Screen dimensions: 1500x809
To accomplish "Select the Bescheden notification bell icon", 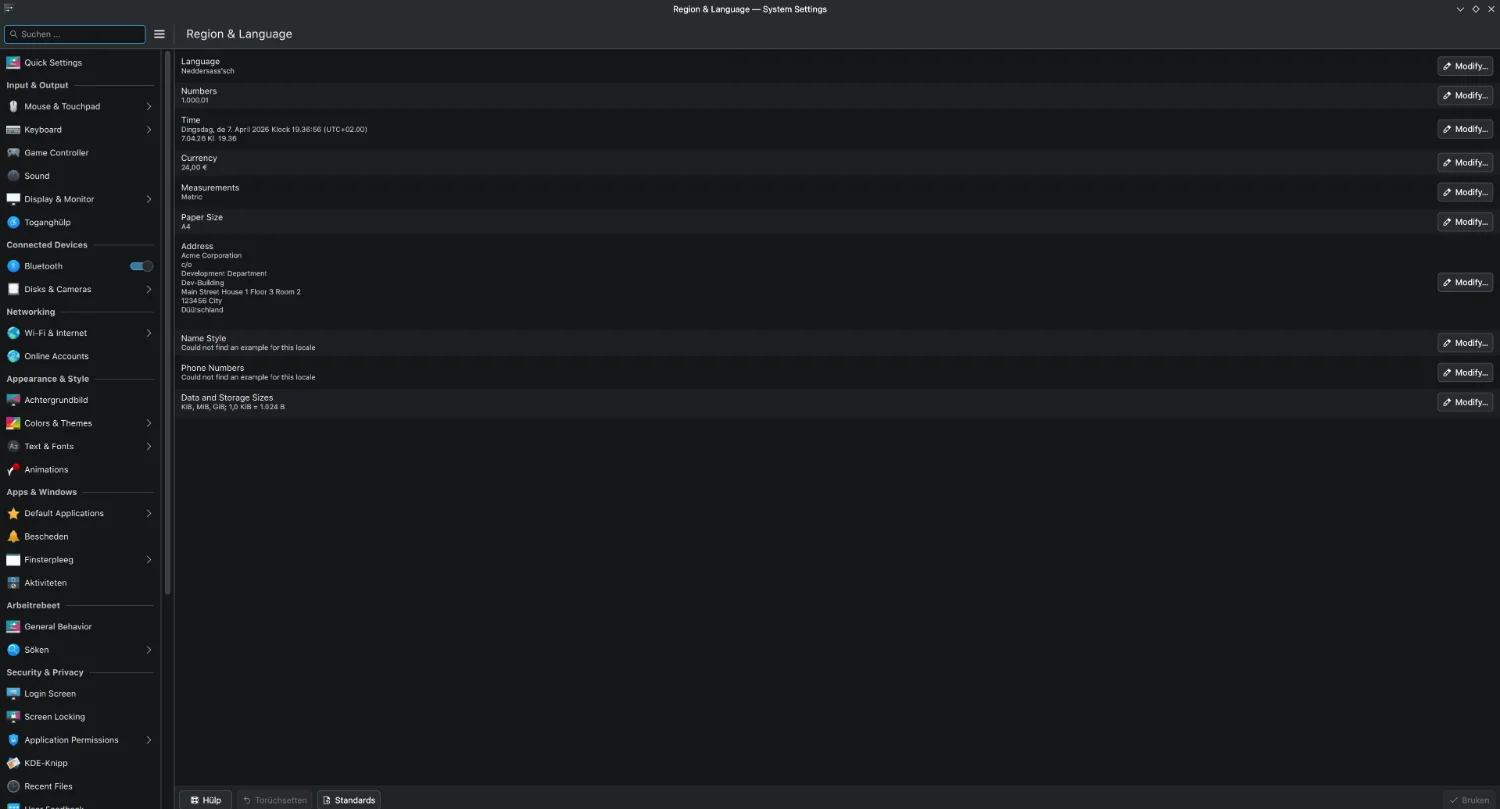I will pos(13,537).
